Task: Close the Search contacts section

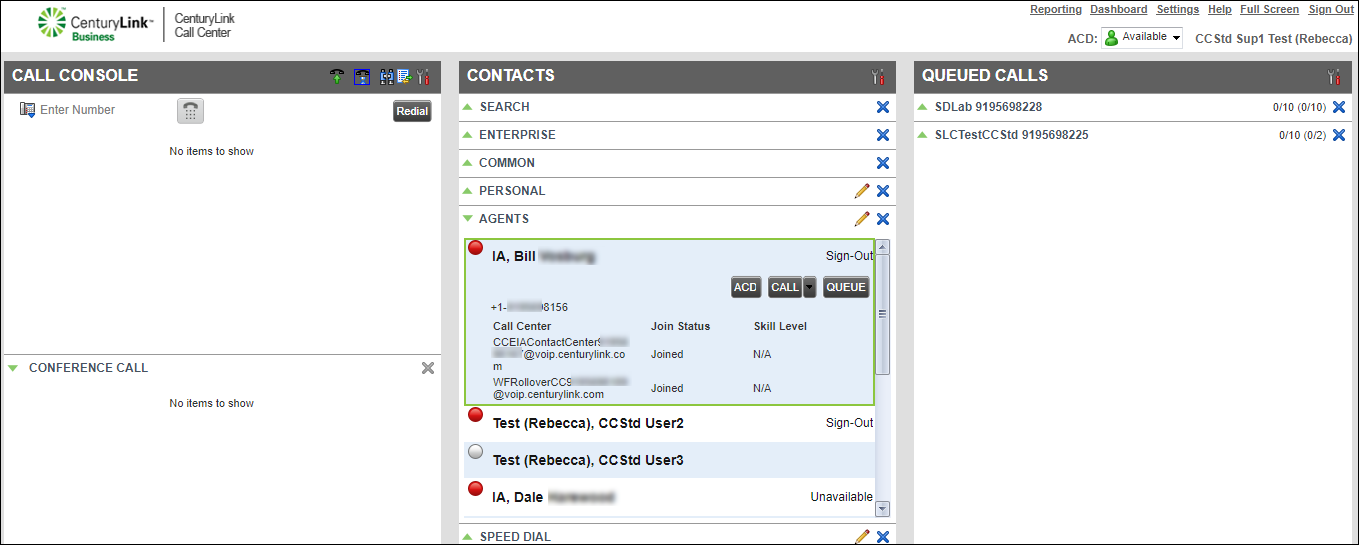Action: (x=882, y=107)
